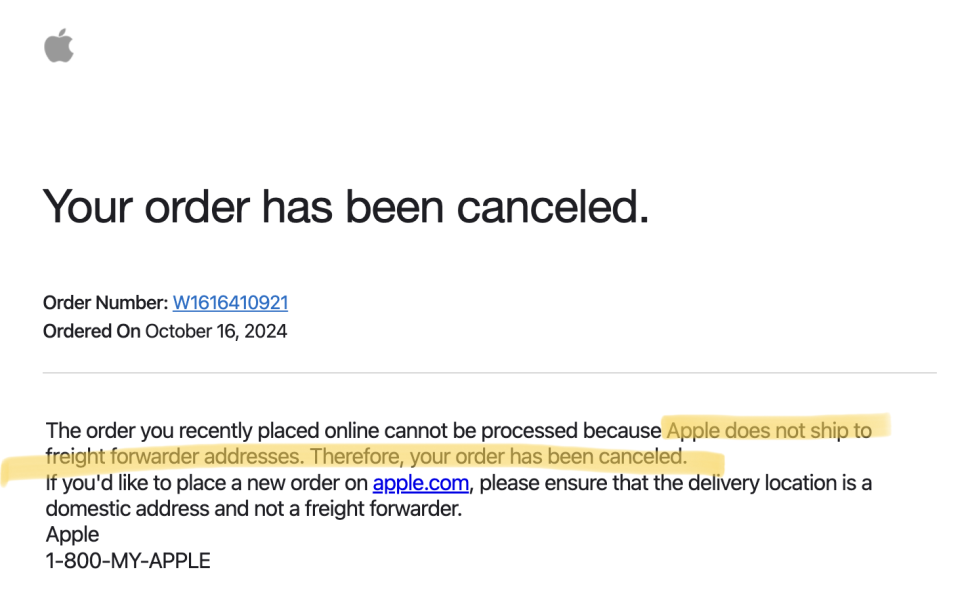Click the "Apple" signature line
Image resolution: width=966 pixels, height=602 pixels.
72,534
